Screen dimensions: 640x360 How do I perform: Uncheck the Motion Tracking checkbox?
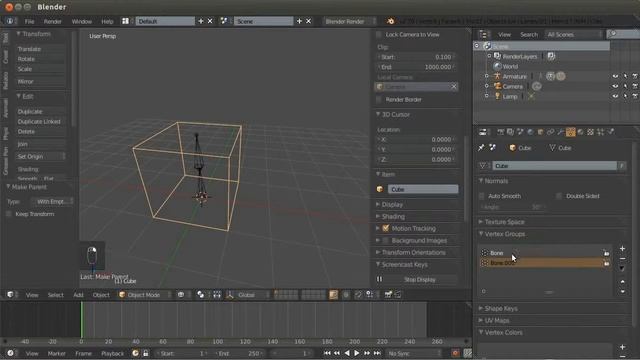[386, 228]
